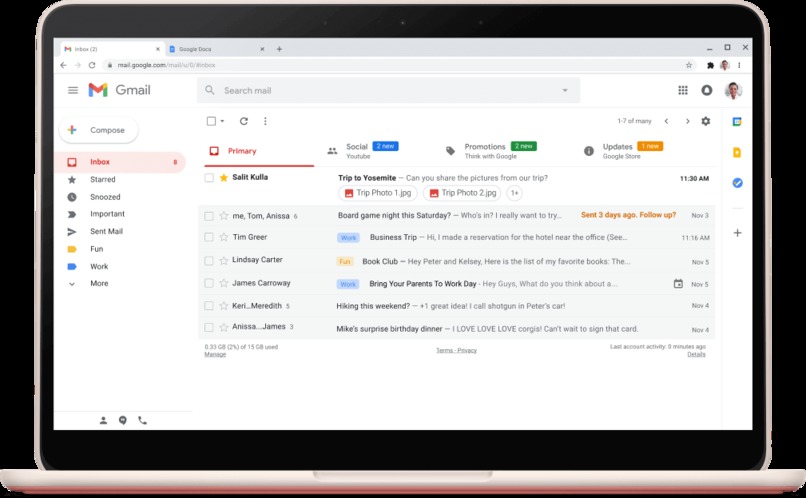Open the select-all checkbox dropdown arrow
The image size is (806, 498).
222,121
